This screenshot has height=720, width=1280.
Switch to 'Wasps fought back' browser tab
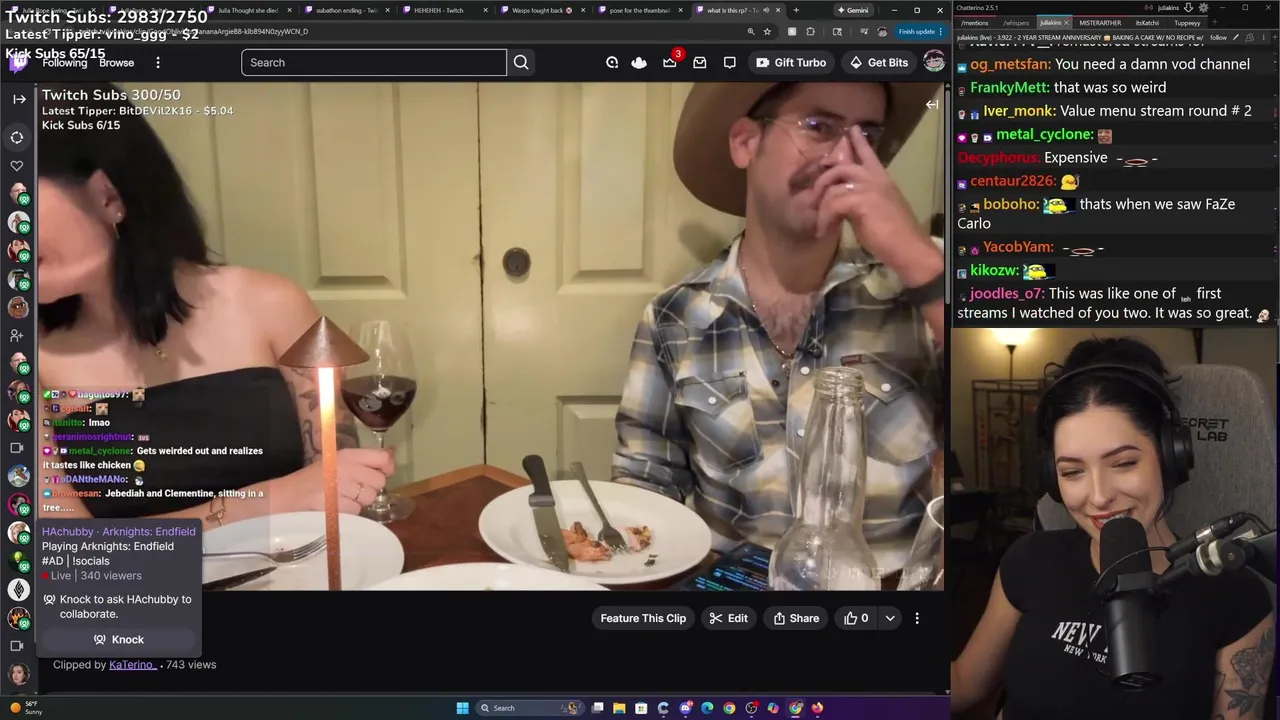pyautogui.click(x=542, y=10)
